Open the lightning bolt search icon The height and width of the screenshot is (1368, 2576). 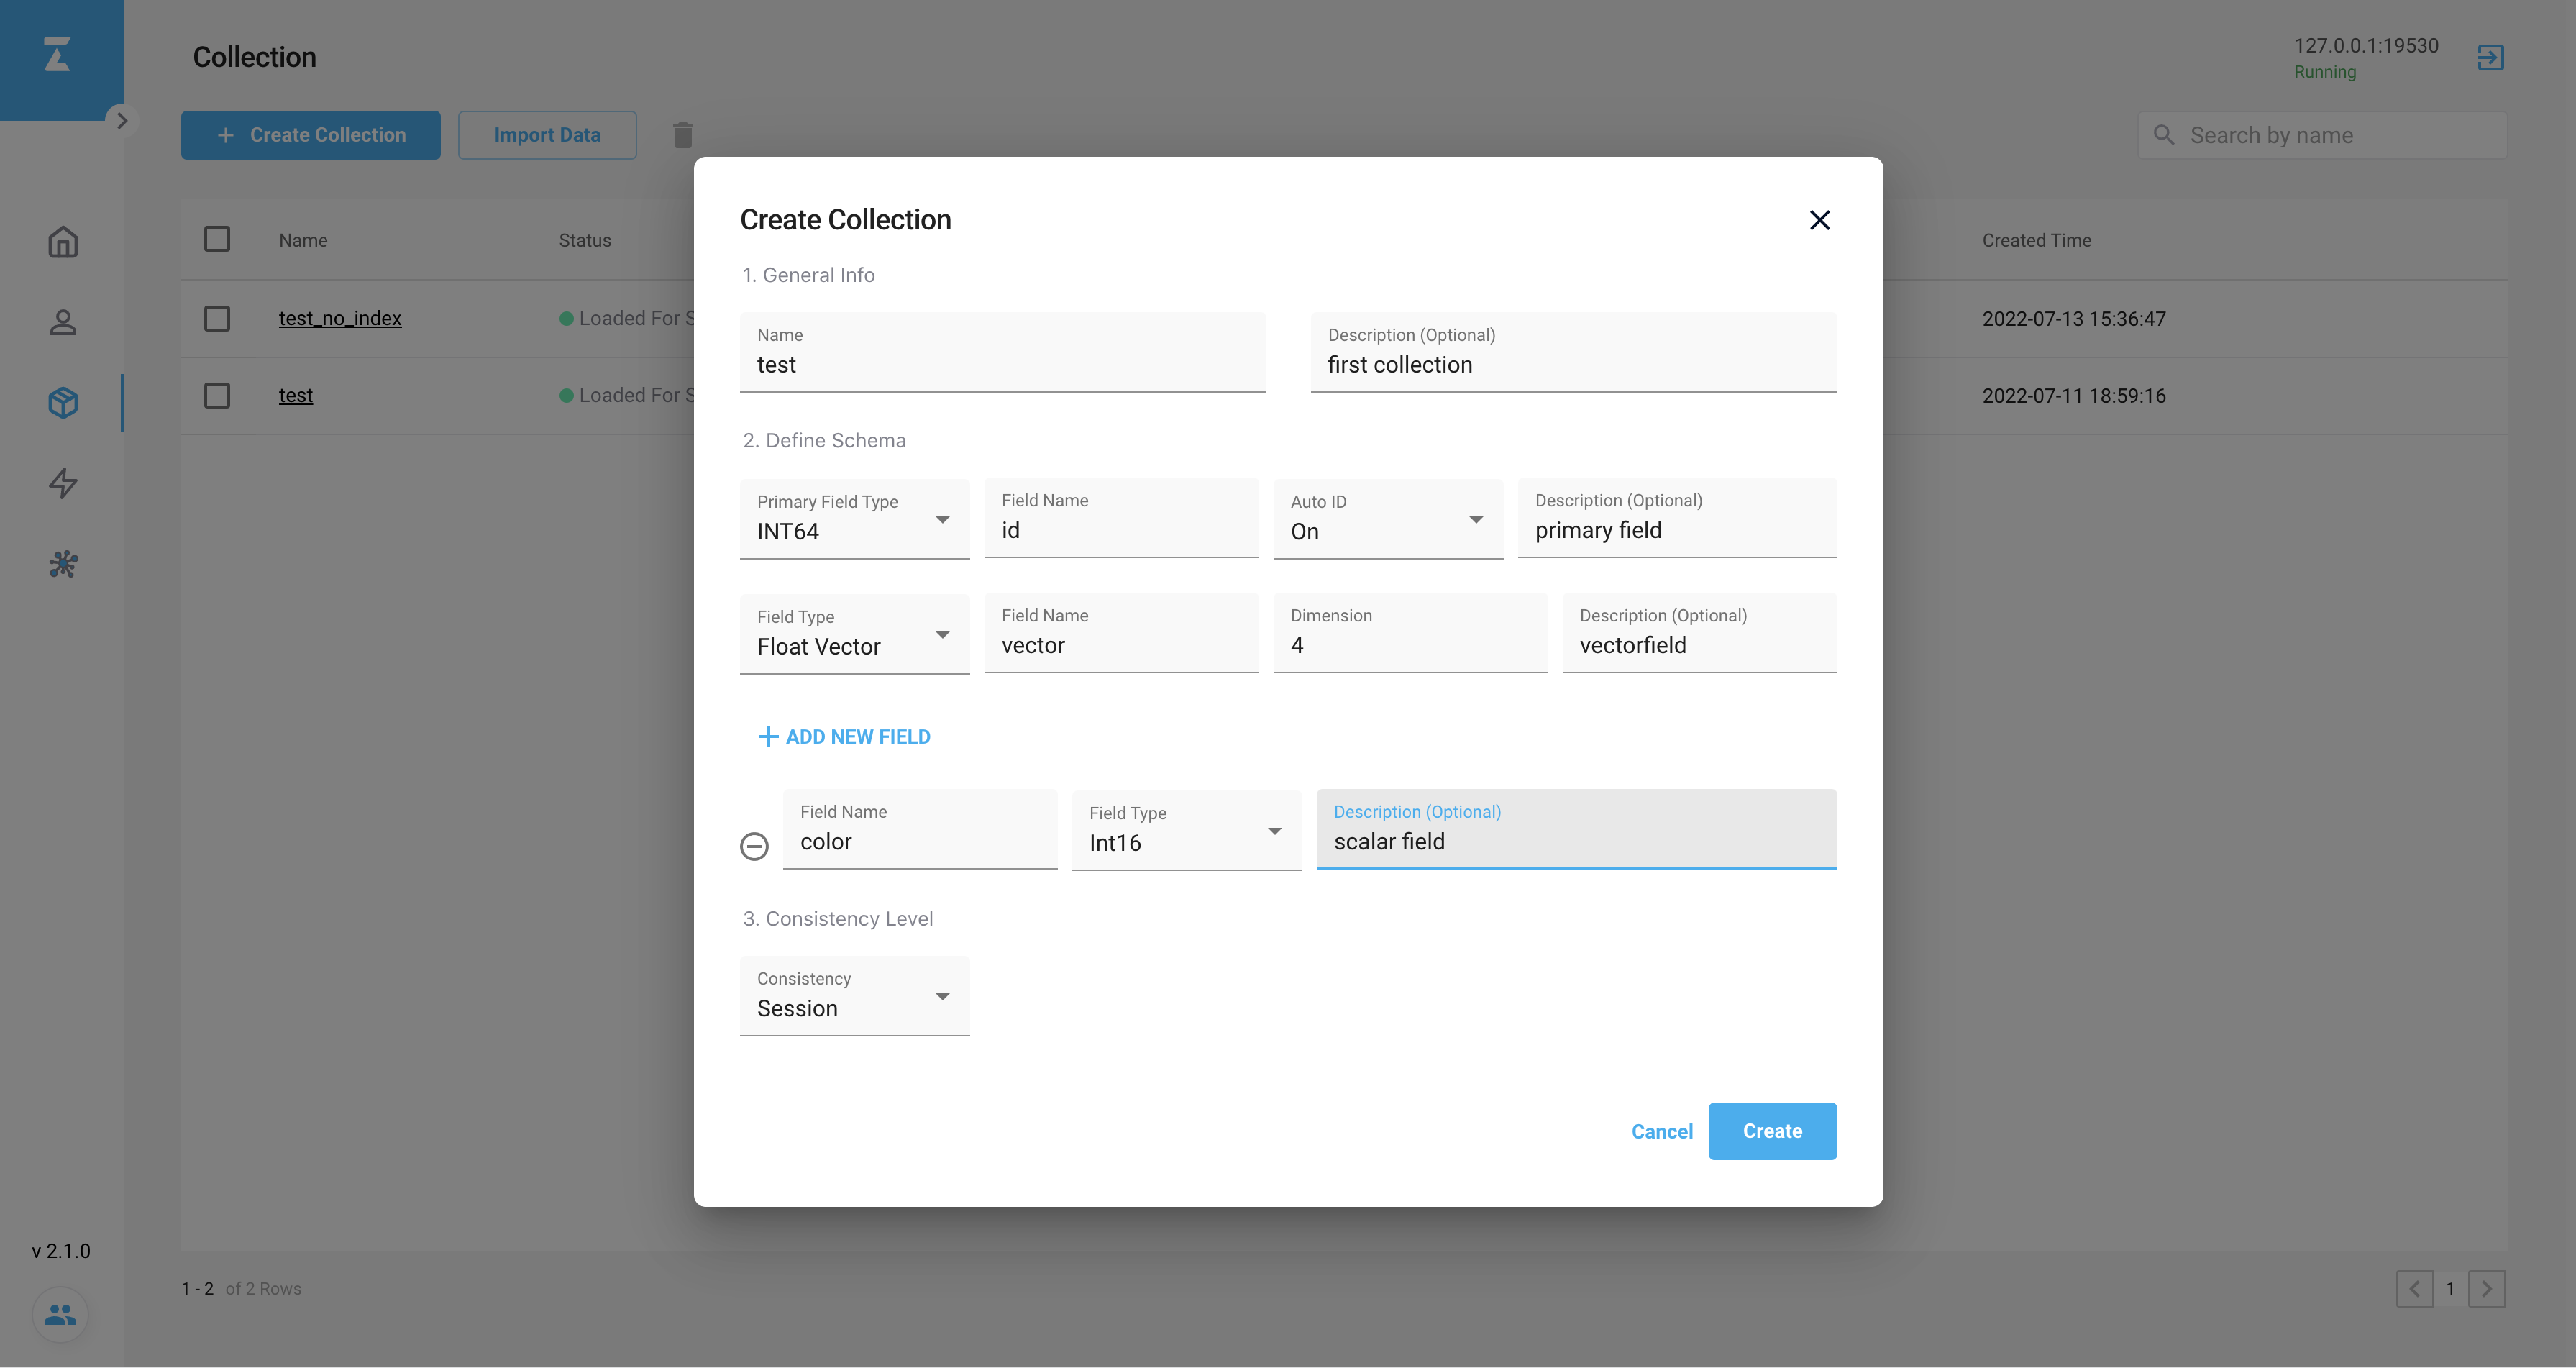pos(63,483)
